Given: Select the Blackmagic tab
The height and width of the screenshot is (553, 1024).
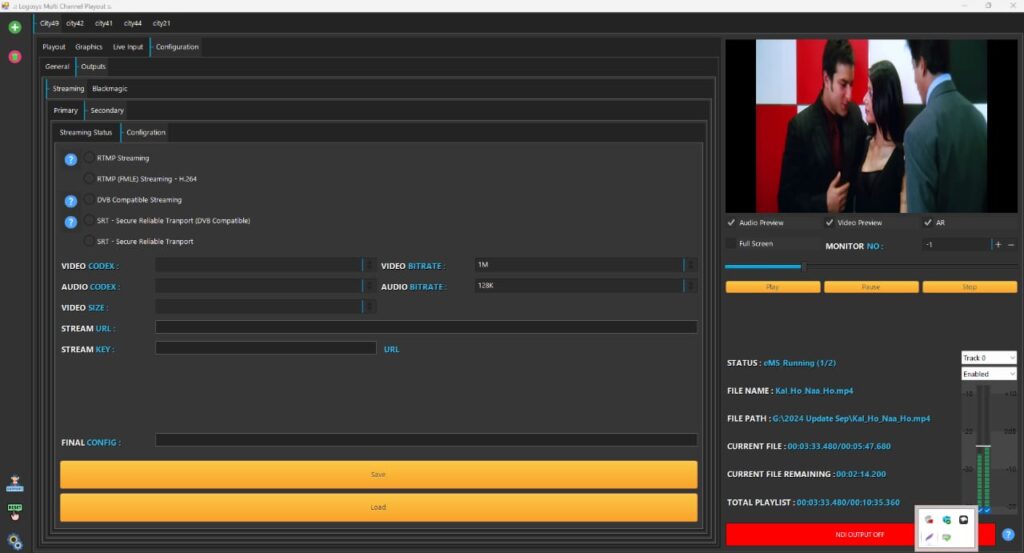Looking at the screenshot, I should tap(110, 89).
